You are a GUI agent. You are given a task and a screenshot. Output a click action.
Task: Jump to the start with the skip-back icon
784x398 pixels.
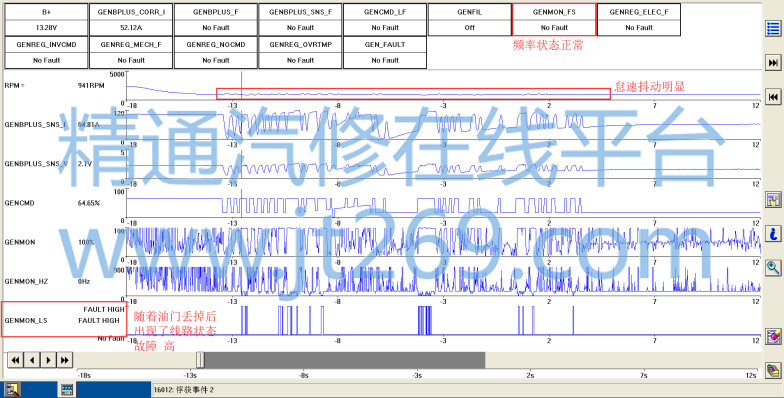coord(773,96)
